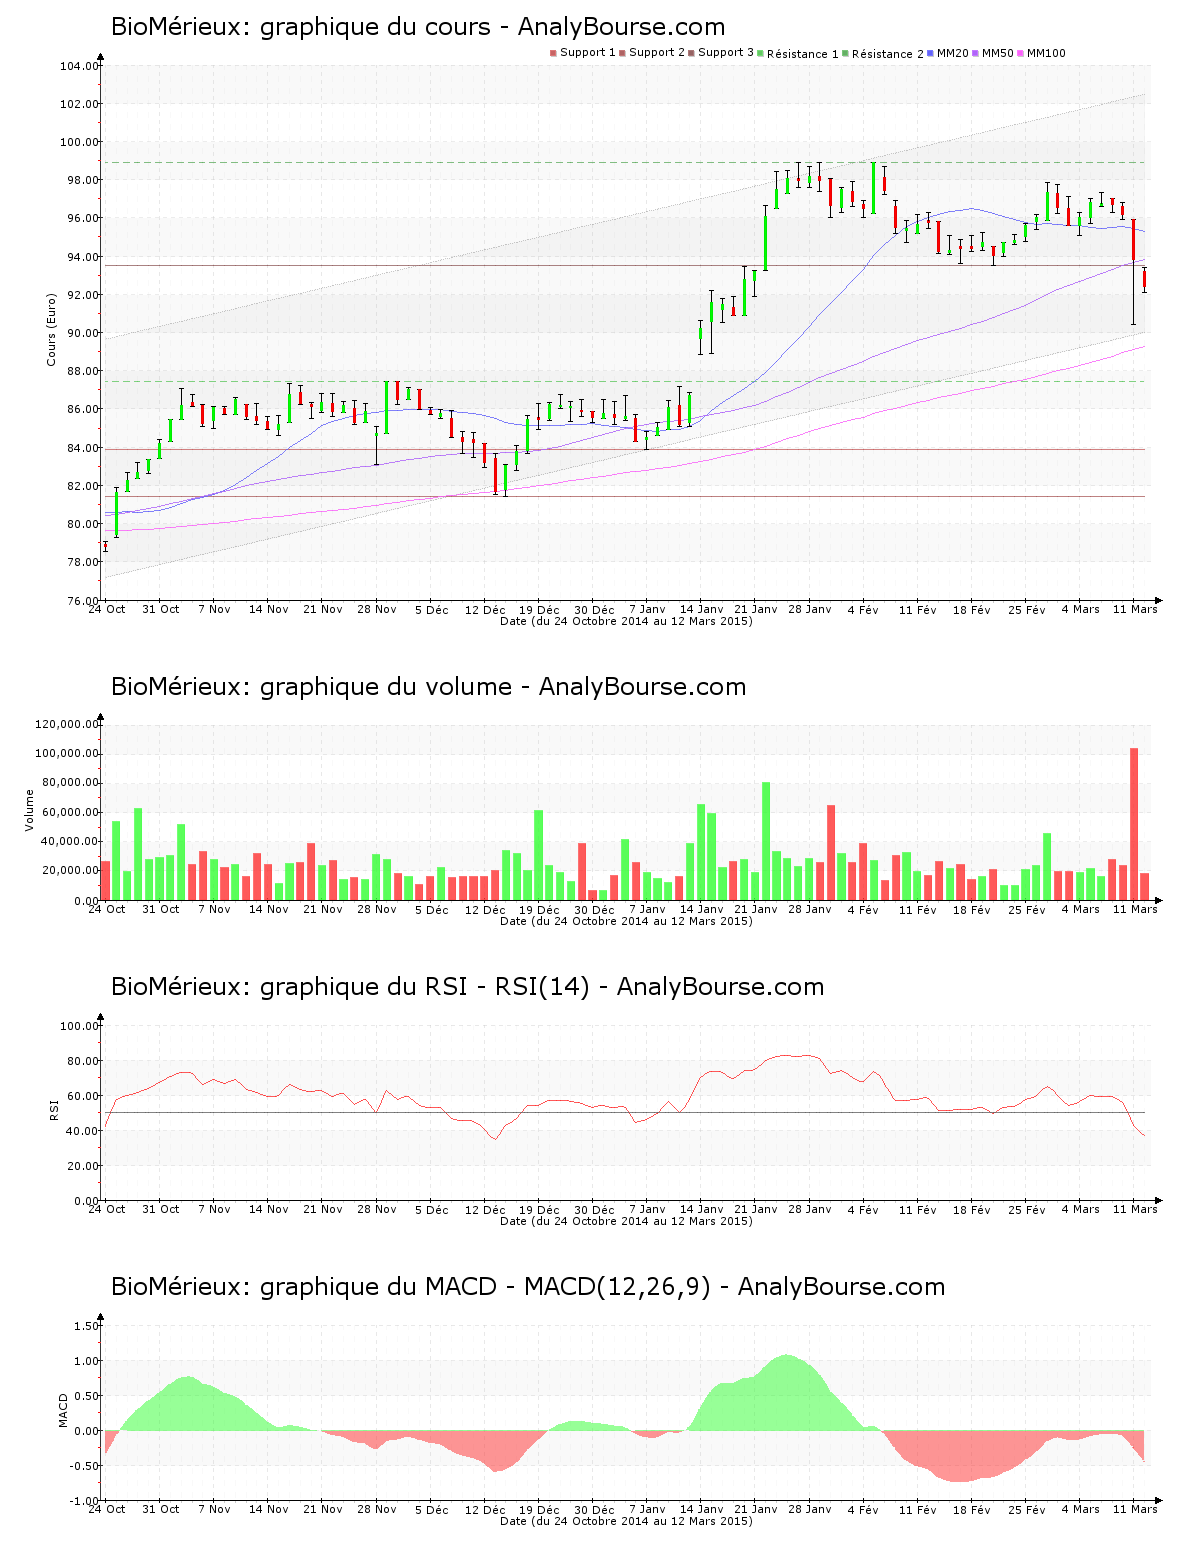This screenshot has height=1550, width=1200.
Task: Click "11 Mars" date on the volume chart
Action: pos(1135,910)
